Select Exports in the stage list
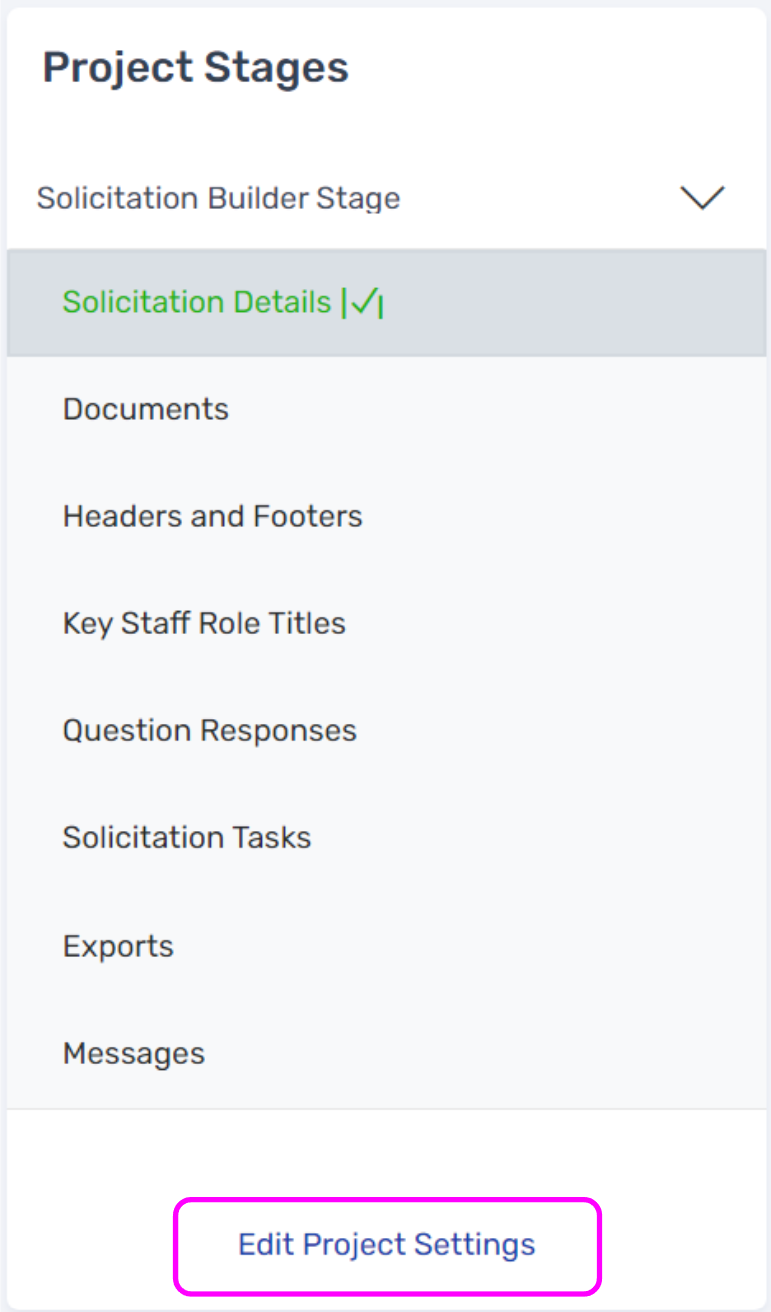Image resolution: width=771 pixels, height=1312 pixels. coord(118,946)
